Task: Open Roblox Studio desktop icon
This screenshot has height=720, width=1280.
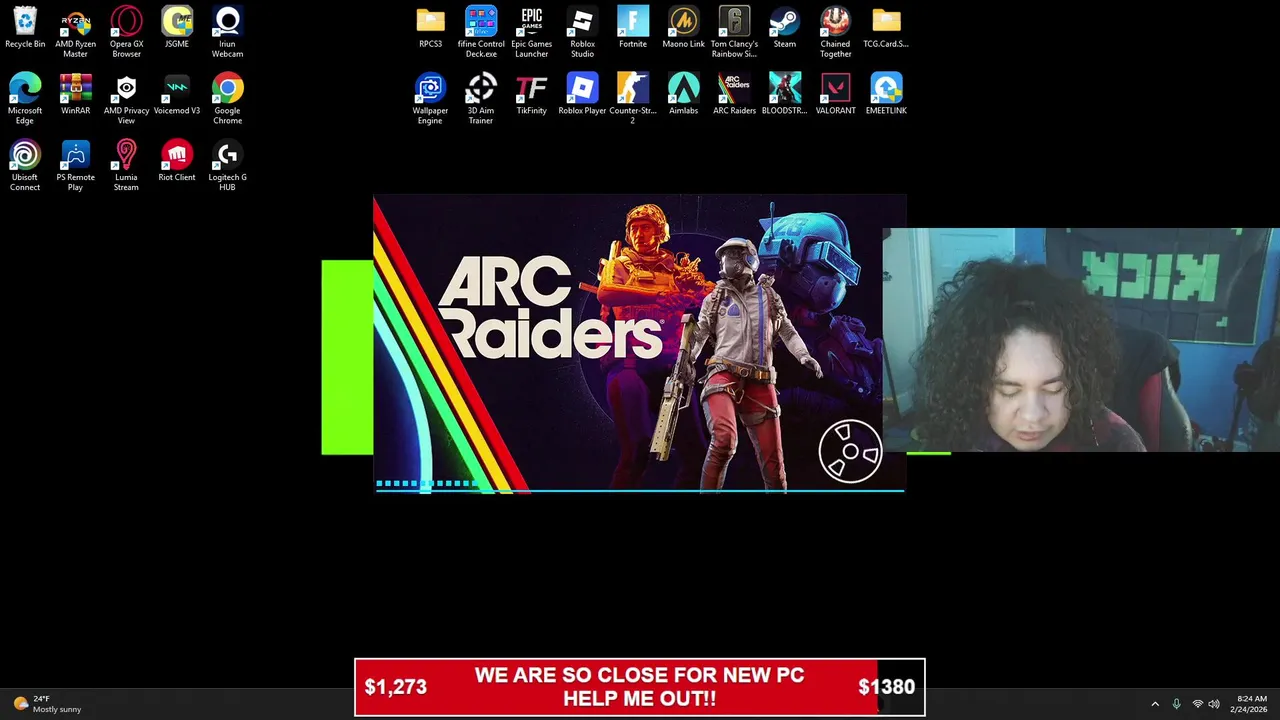Action: pyautogui.click(x=582, y=32)
